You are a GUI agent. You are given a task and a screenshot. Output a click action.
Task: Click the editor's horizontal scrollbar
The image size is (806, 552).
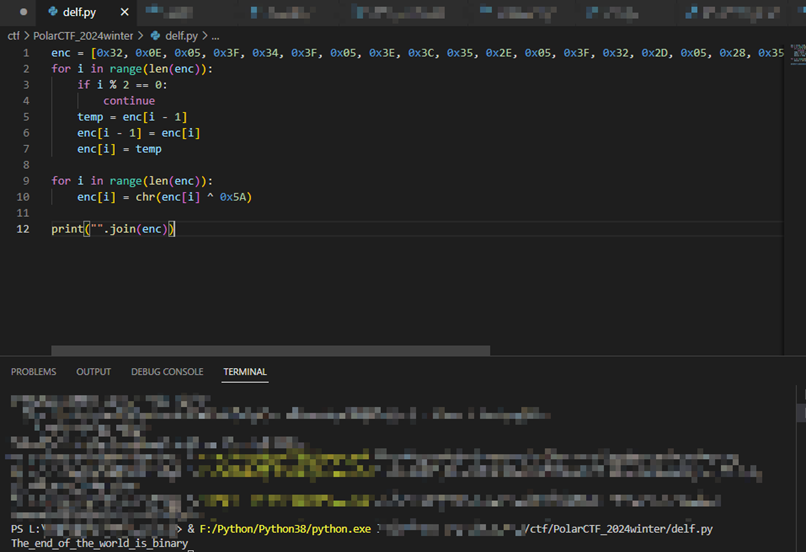[x=270, y=351]
